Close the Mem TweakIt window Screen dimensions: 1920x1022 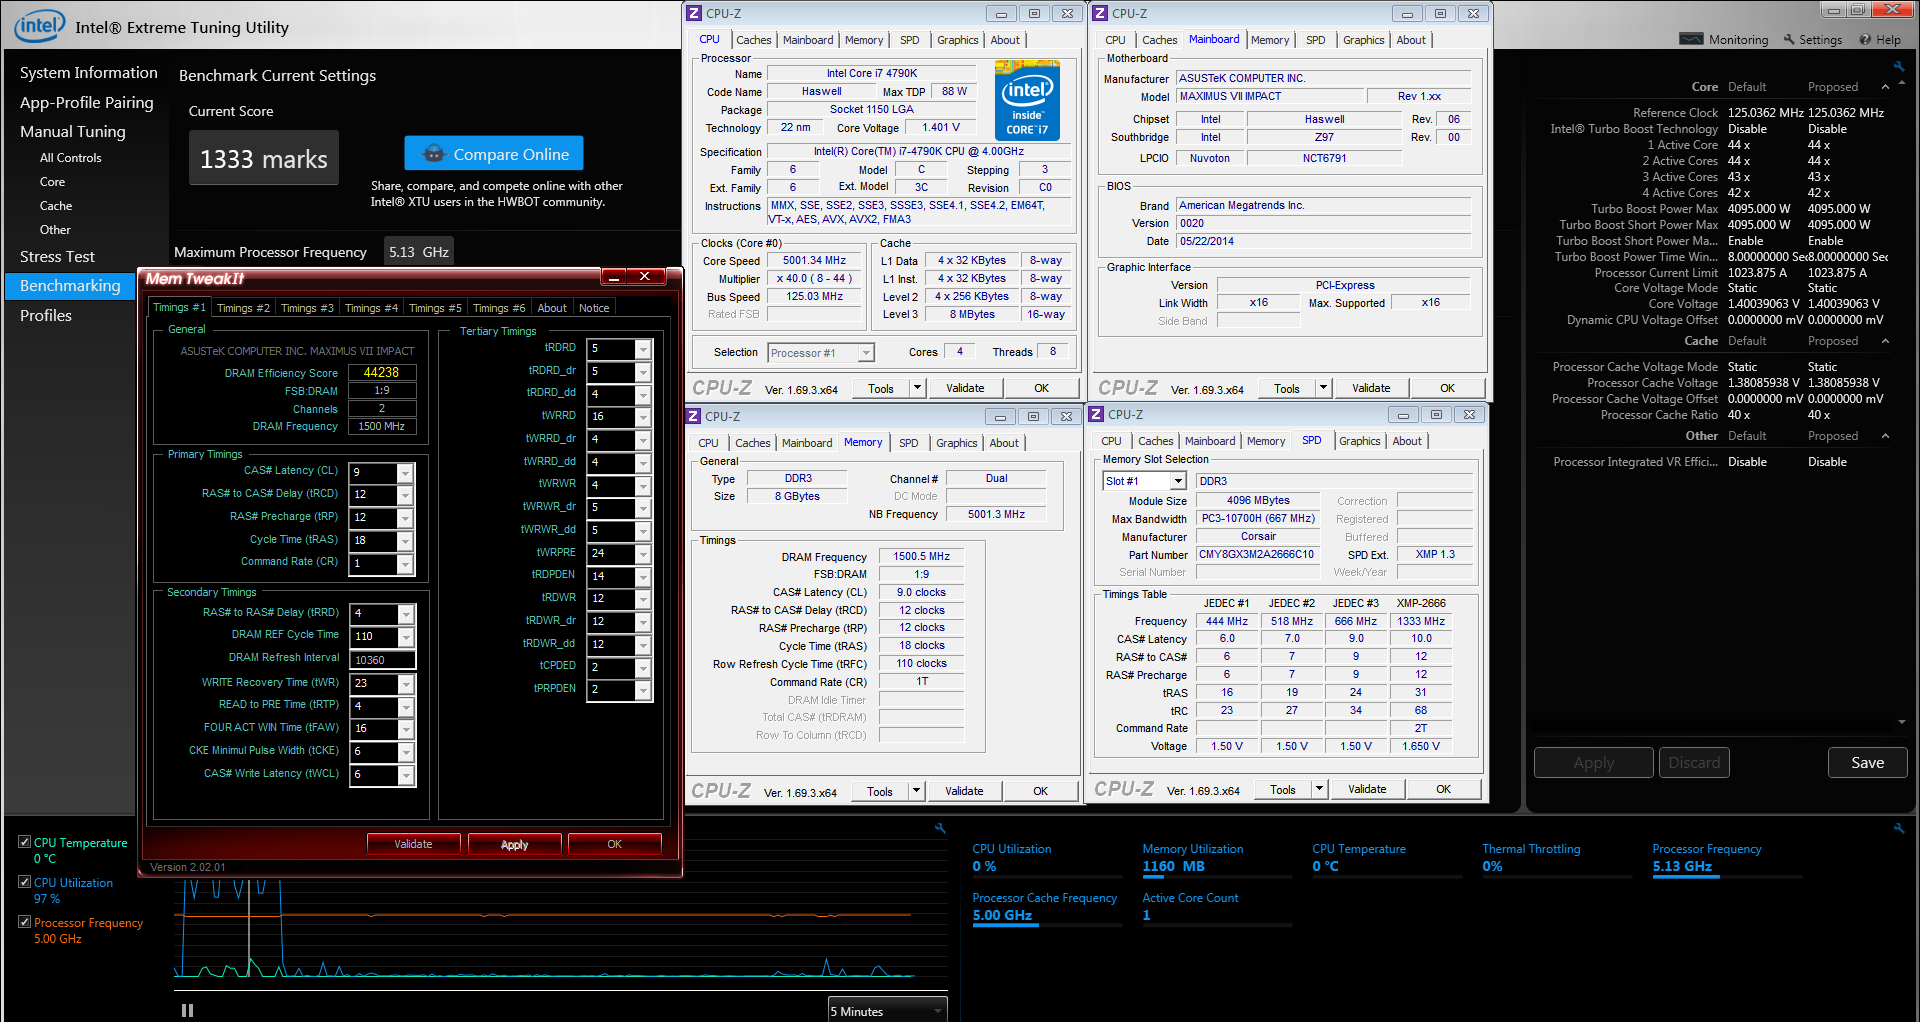point(646,277)
